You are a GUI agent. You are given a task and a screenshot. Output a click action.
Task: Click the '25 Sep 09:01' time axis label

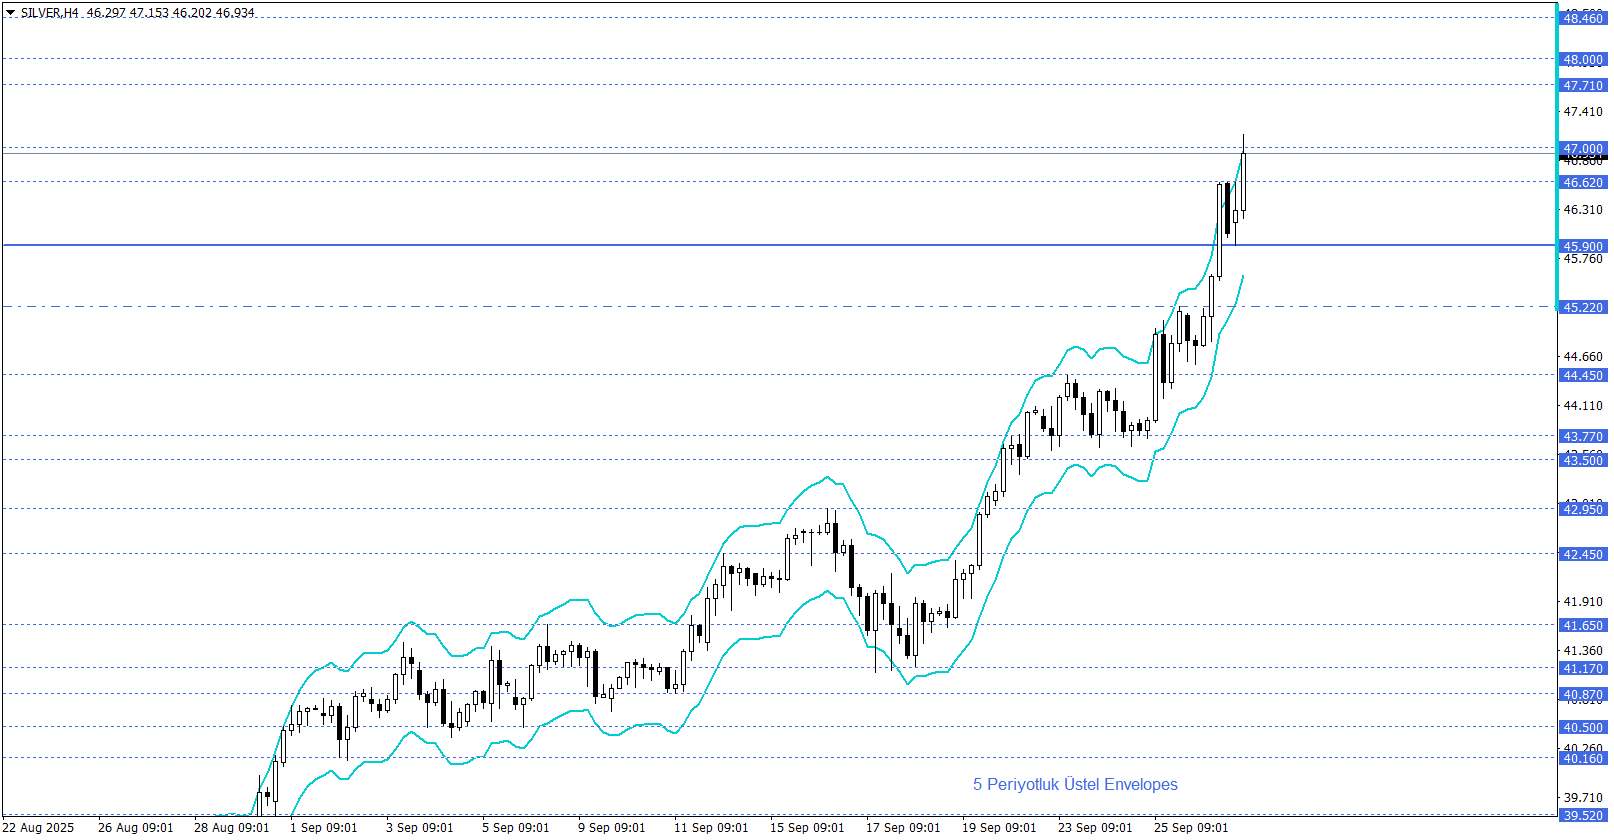click(1191, 828)
